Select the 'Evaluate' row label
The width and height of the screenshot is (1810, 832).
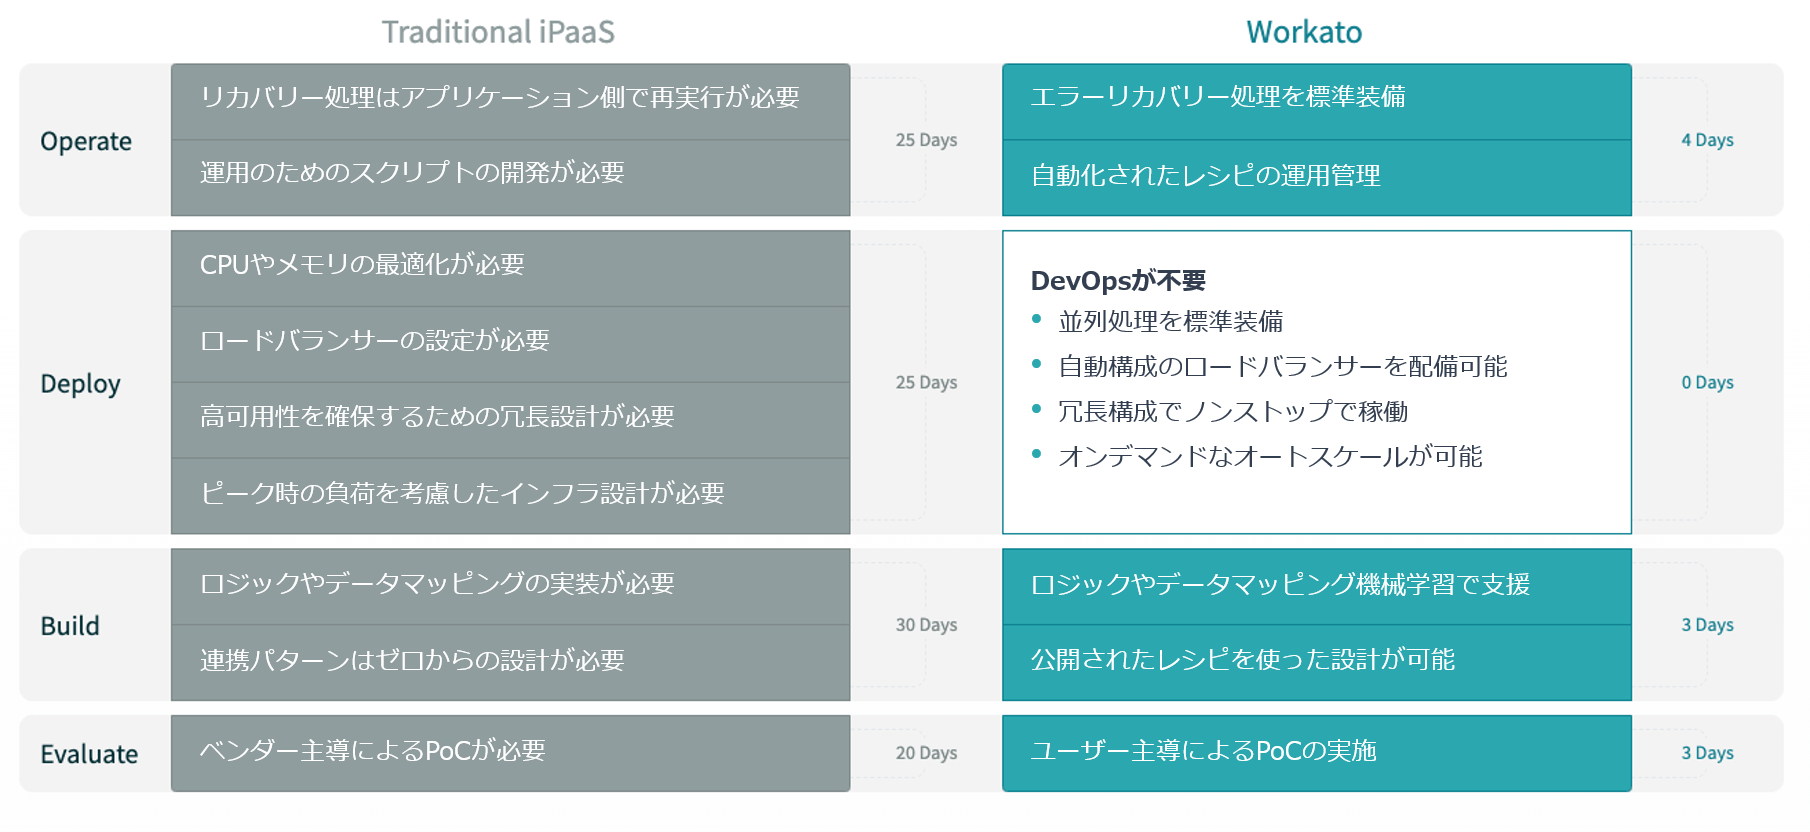tap(89, 753)
